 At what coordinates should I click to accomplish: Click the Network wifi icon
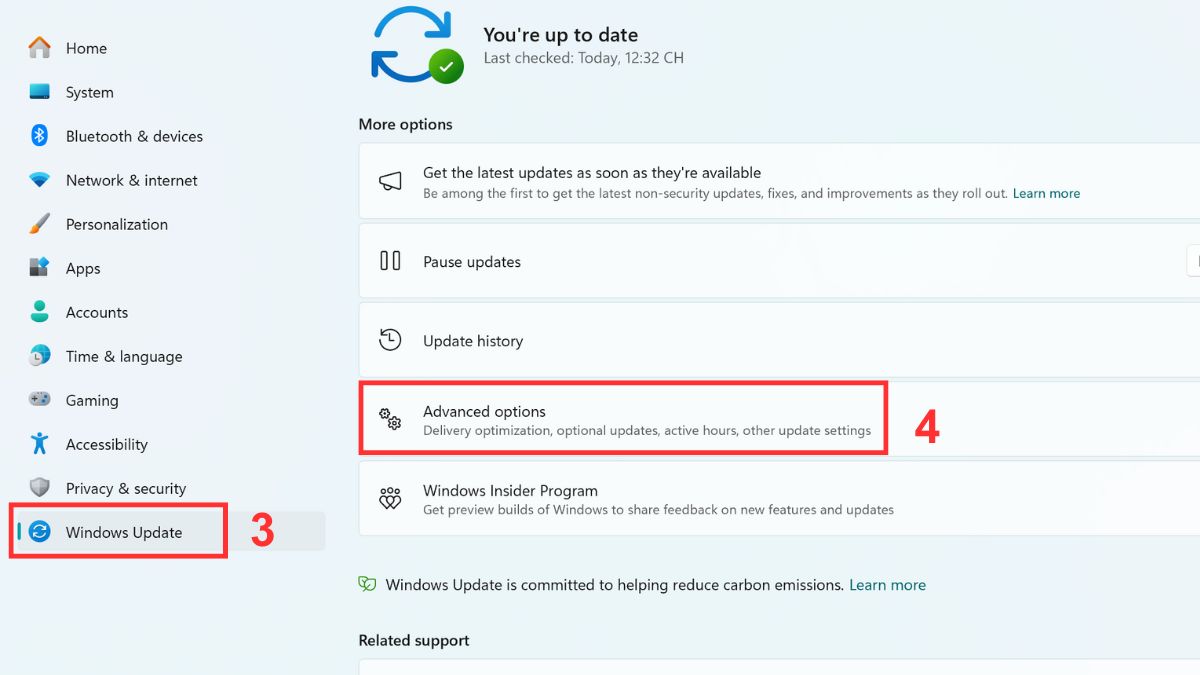coord(40,180)
